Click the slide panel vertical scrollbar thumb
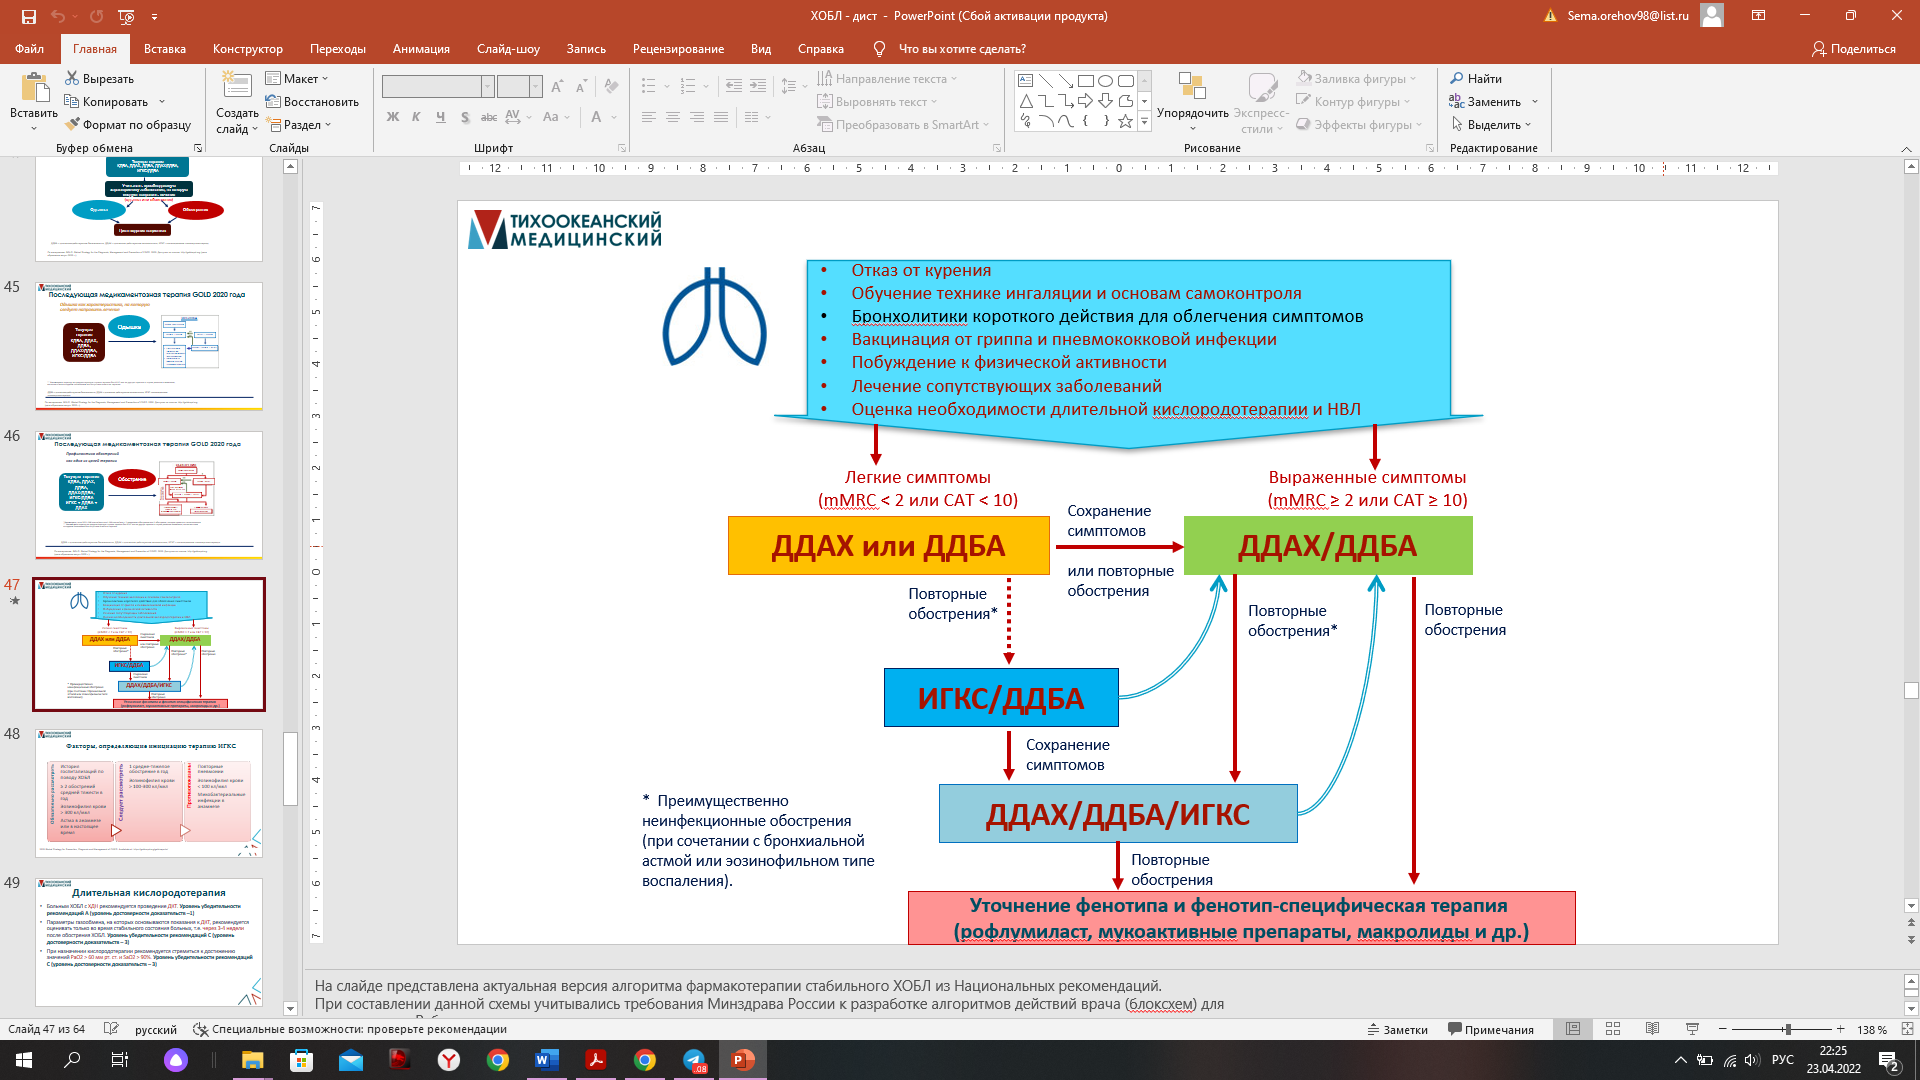The image size is (1920, 1080). pos(290,769)
